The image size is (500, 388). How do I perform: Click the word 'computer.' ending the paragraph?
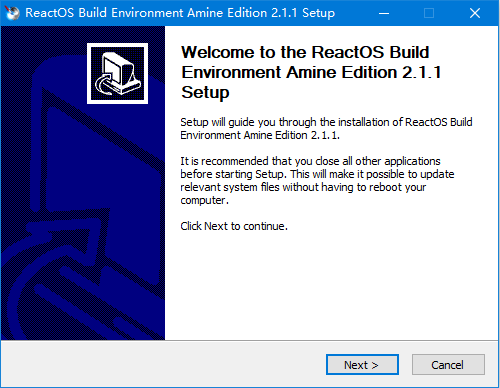pyautogui.click(x=204, y=200)
